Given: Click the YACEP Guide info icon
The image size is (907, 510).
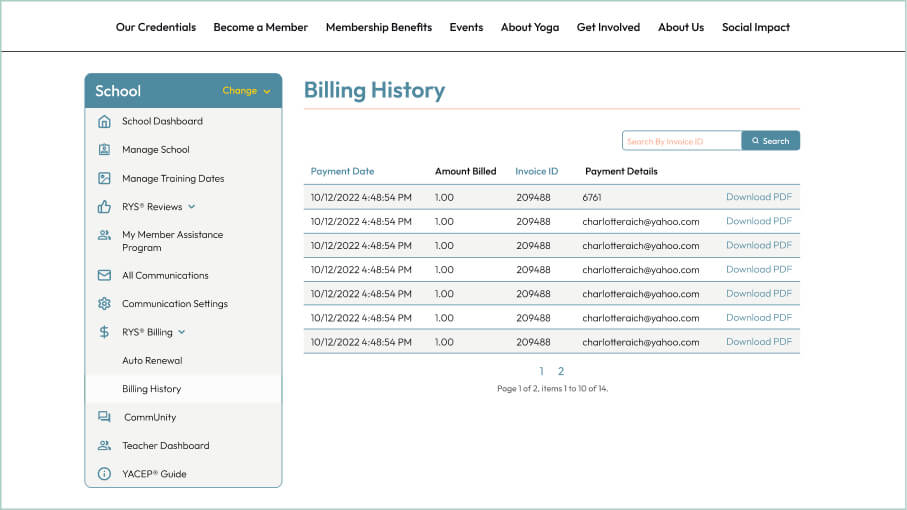Looking at the screenshot, I should (104, 474).
